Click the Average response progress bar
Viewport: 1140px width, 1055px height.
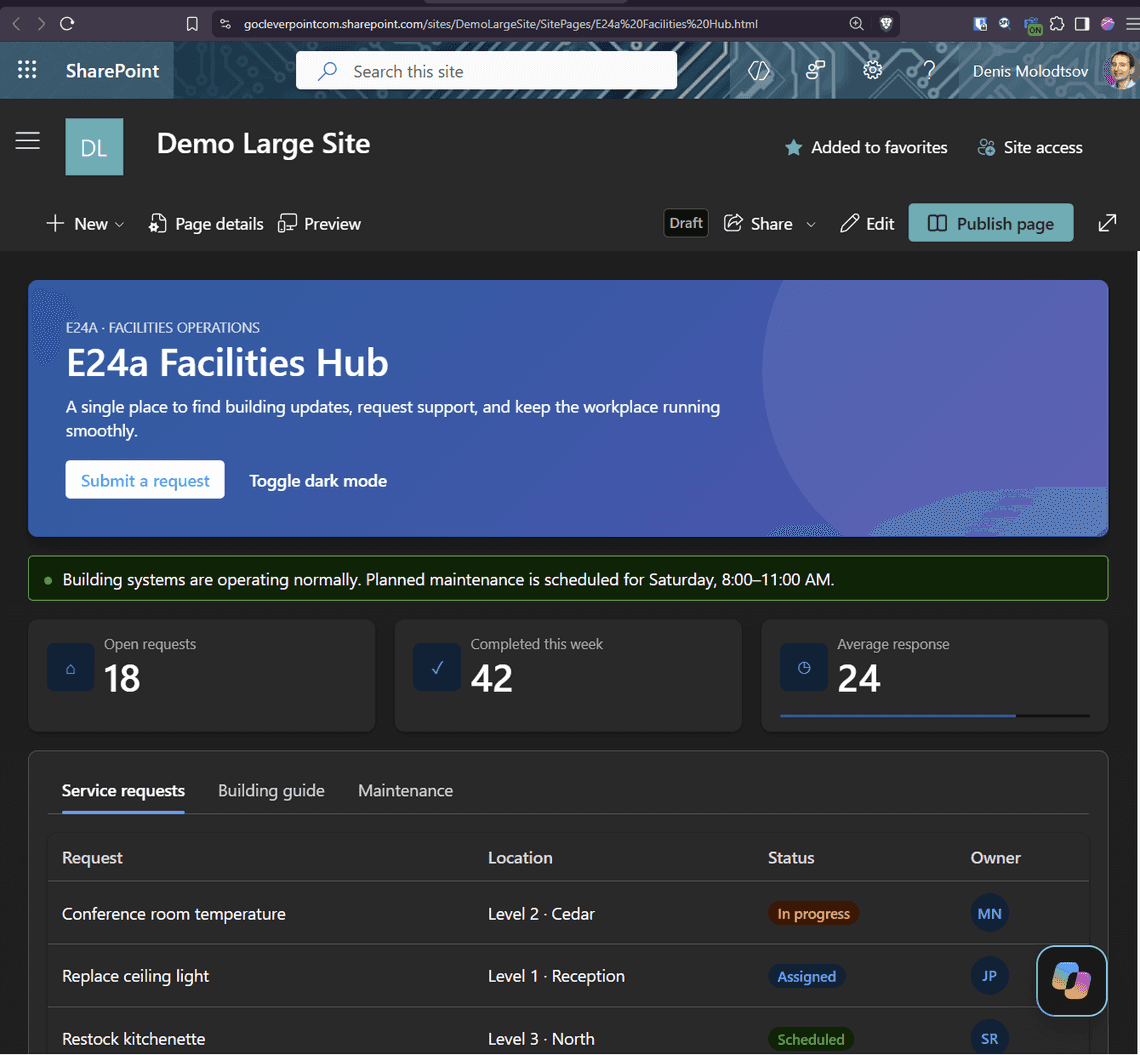pos(934,716)
